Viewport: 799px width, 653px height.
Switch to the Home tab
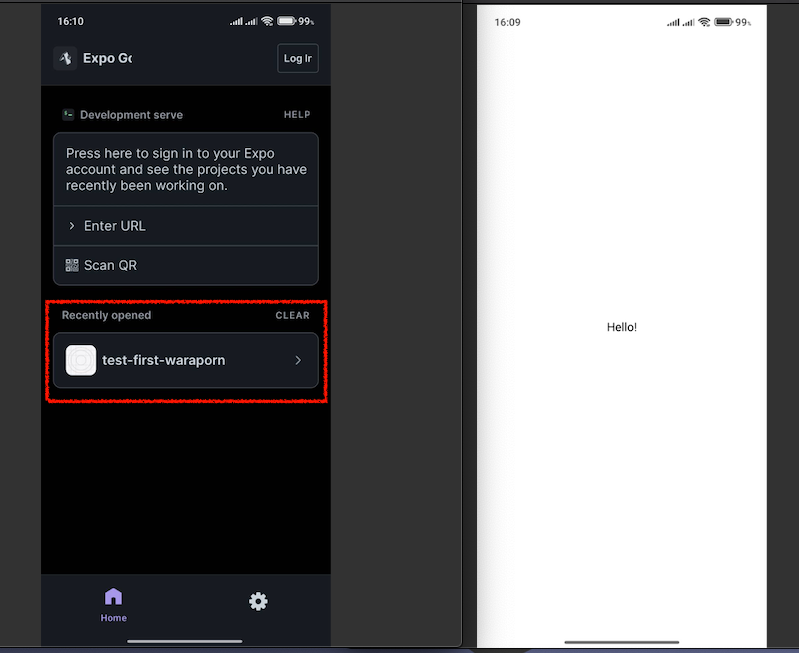point(113,604)
